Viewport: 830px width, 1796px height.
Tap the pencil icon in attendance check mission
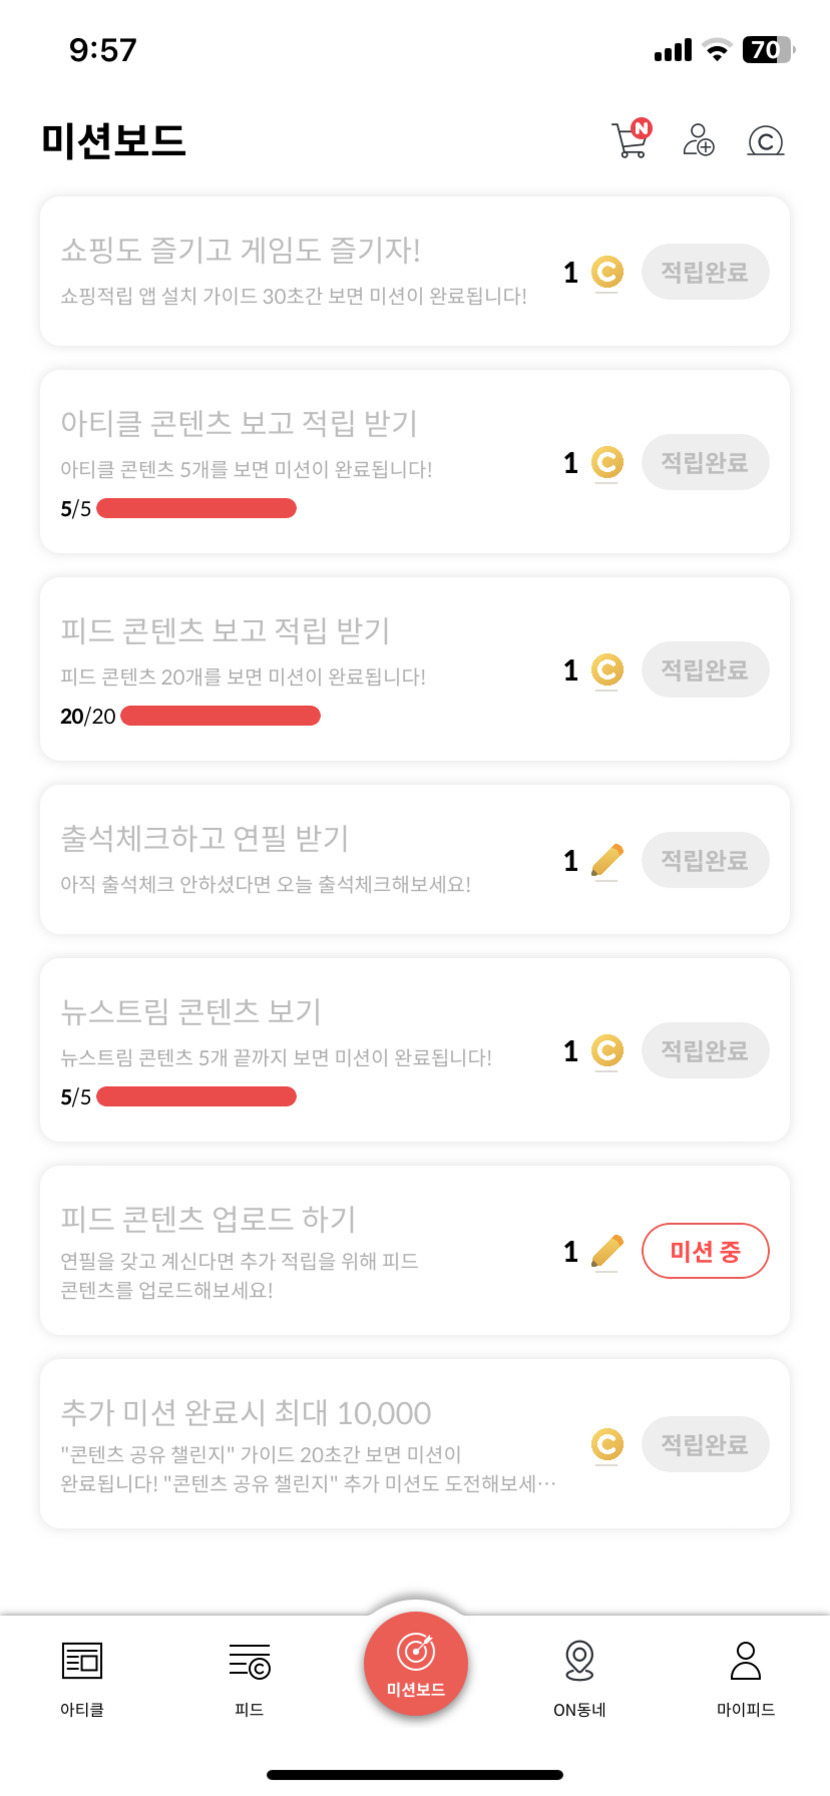(607, 860)
